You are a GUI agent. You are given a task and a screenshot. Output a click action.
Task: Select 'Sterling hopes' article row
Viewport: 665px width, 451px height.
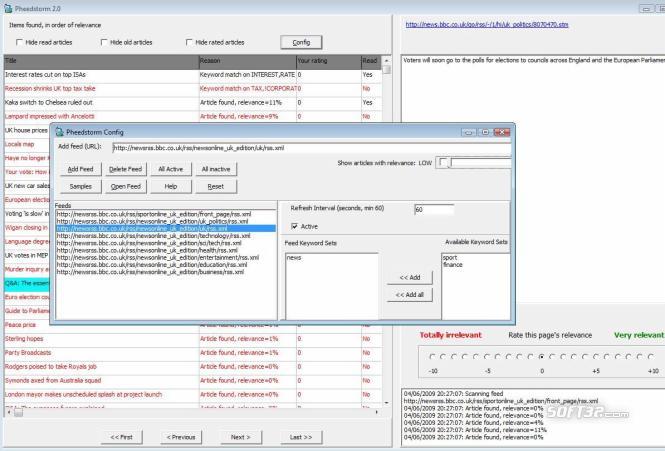(x=193, y=339)
